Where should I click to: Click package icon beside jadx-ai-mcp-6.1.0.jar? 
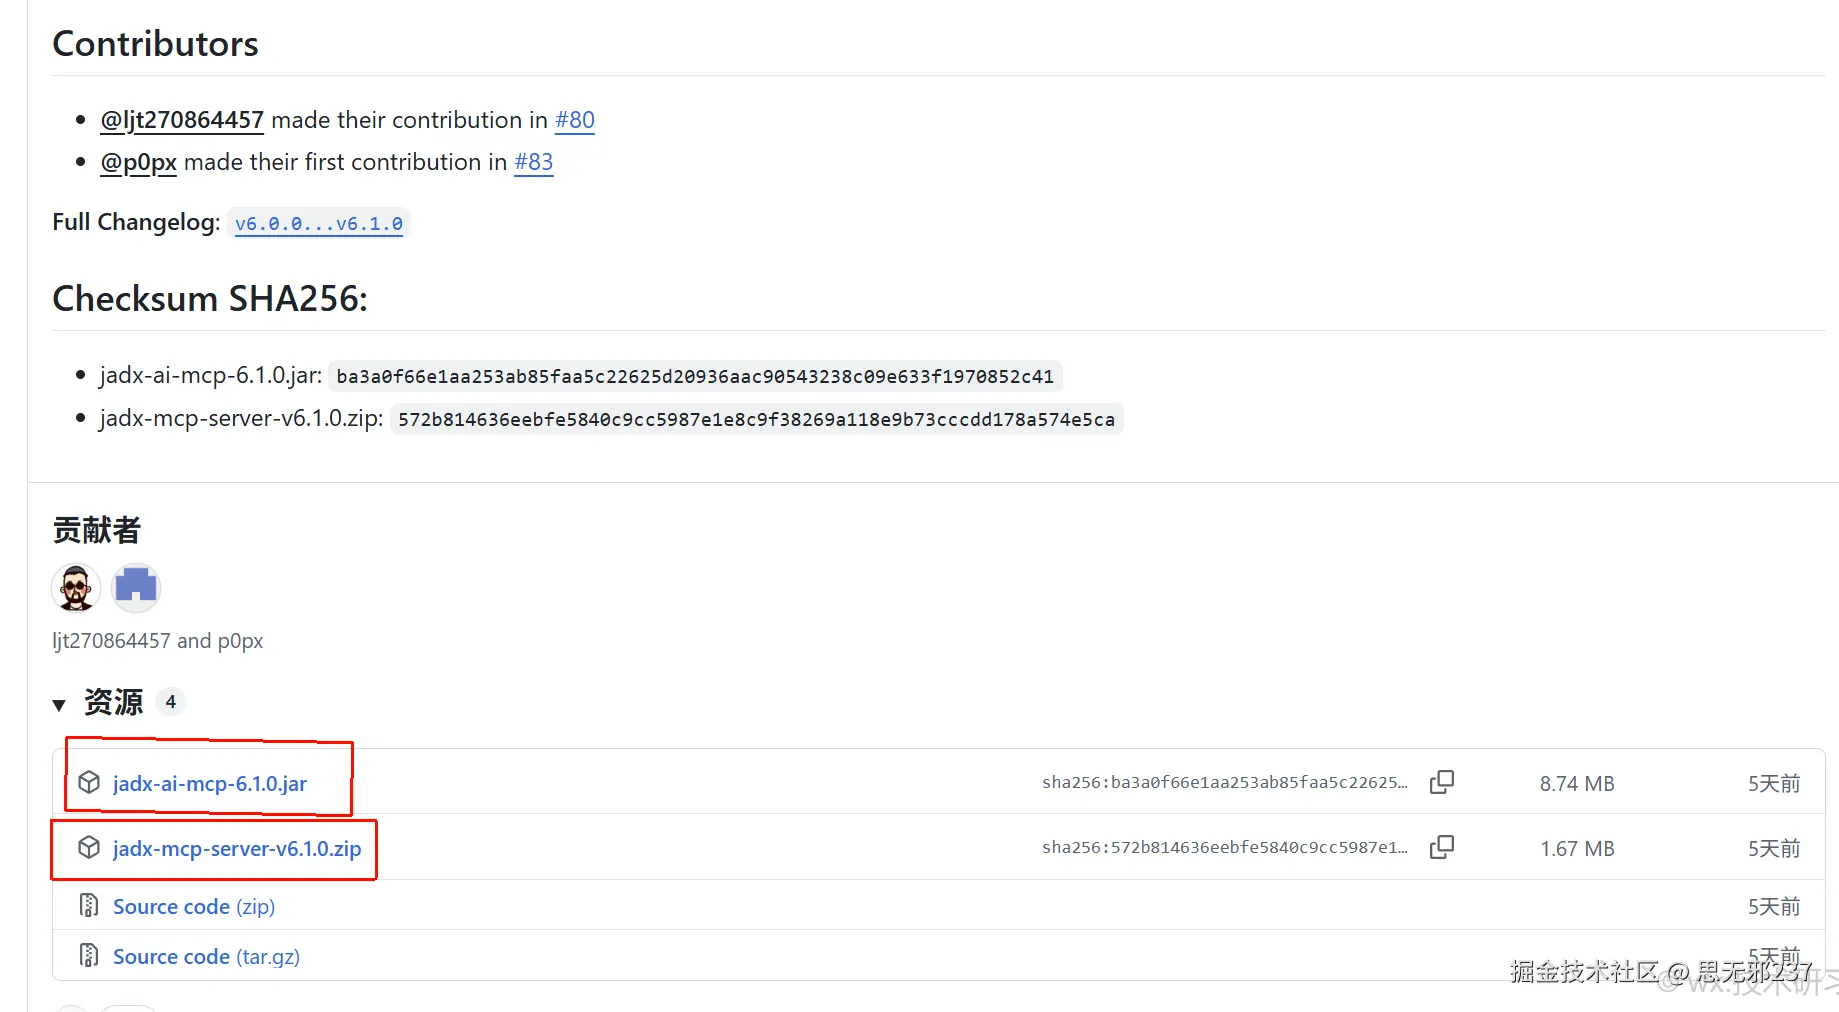(89, 782)
